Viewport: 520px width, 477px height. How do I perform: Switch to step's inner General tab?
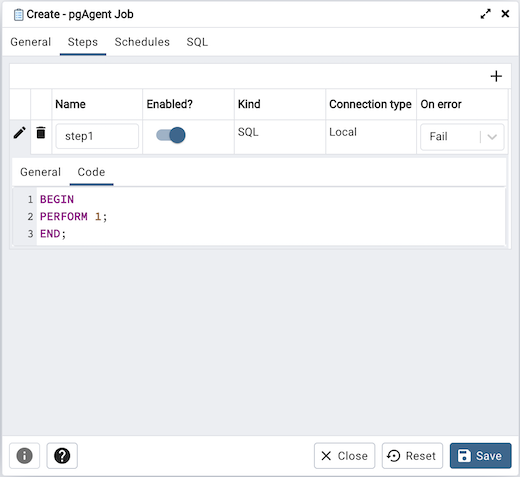40,172
